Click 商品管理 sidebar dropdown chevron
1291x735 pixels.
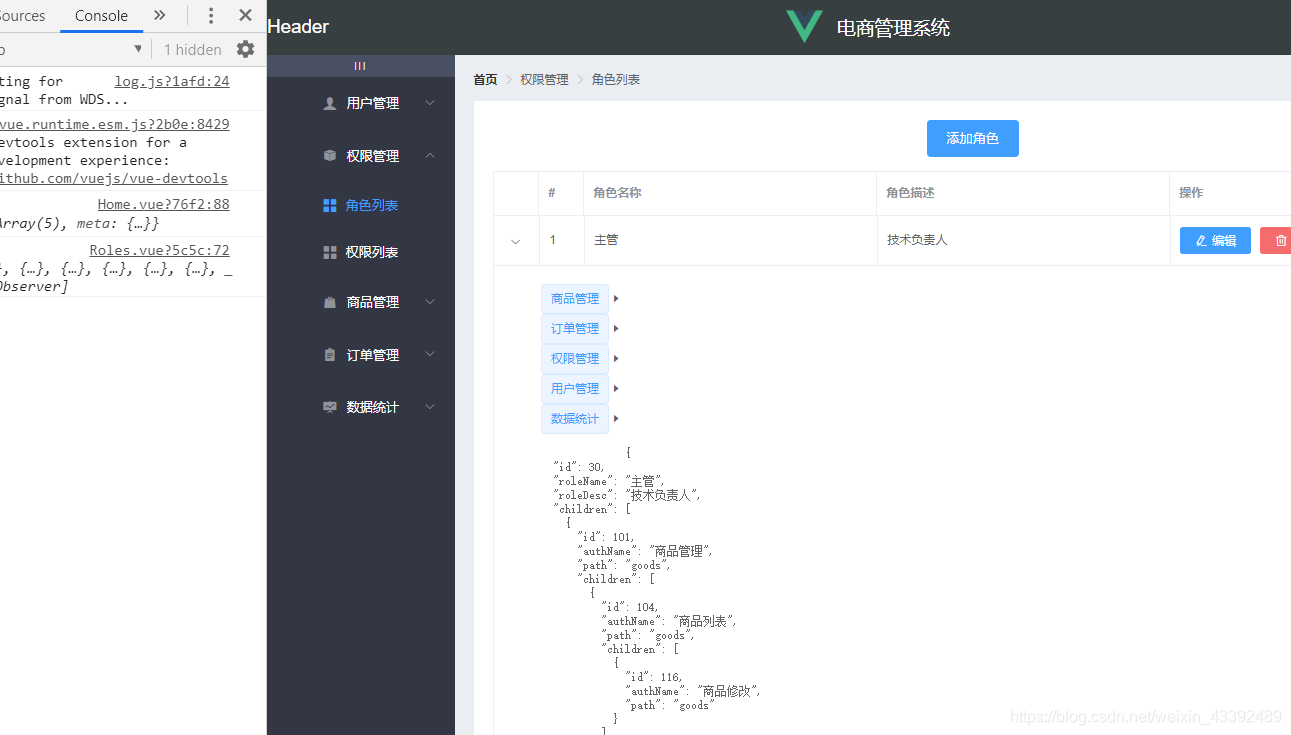[430, 302]
